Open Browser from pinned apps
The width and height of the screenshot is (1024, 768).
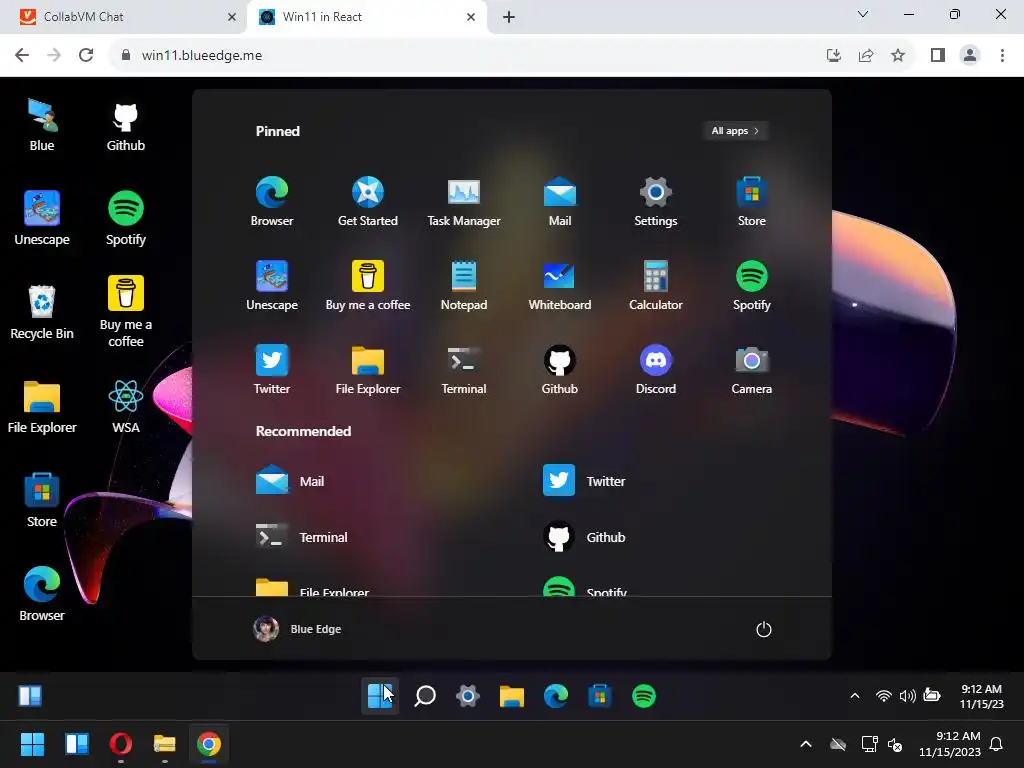tap(272, 201)
